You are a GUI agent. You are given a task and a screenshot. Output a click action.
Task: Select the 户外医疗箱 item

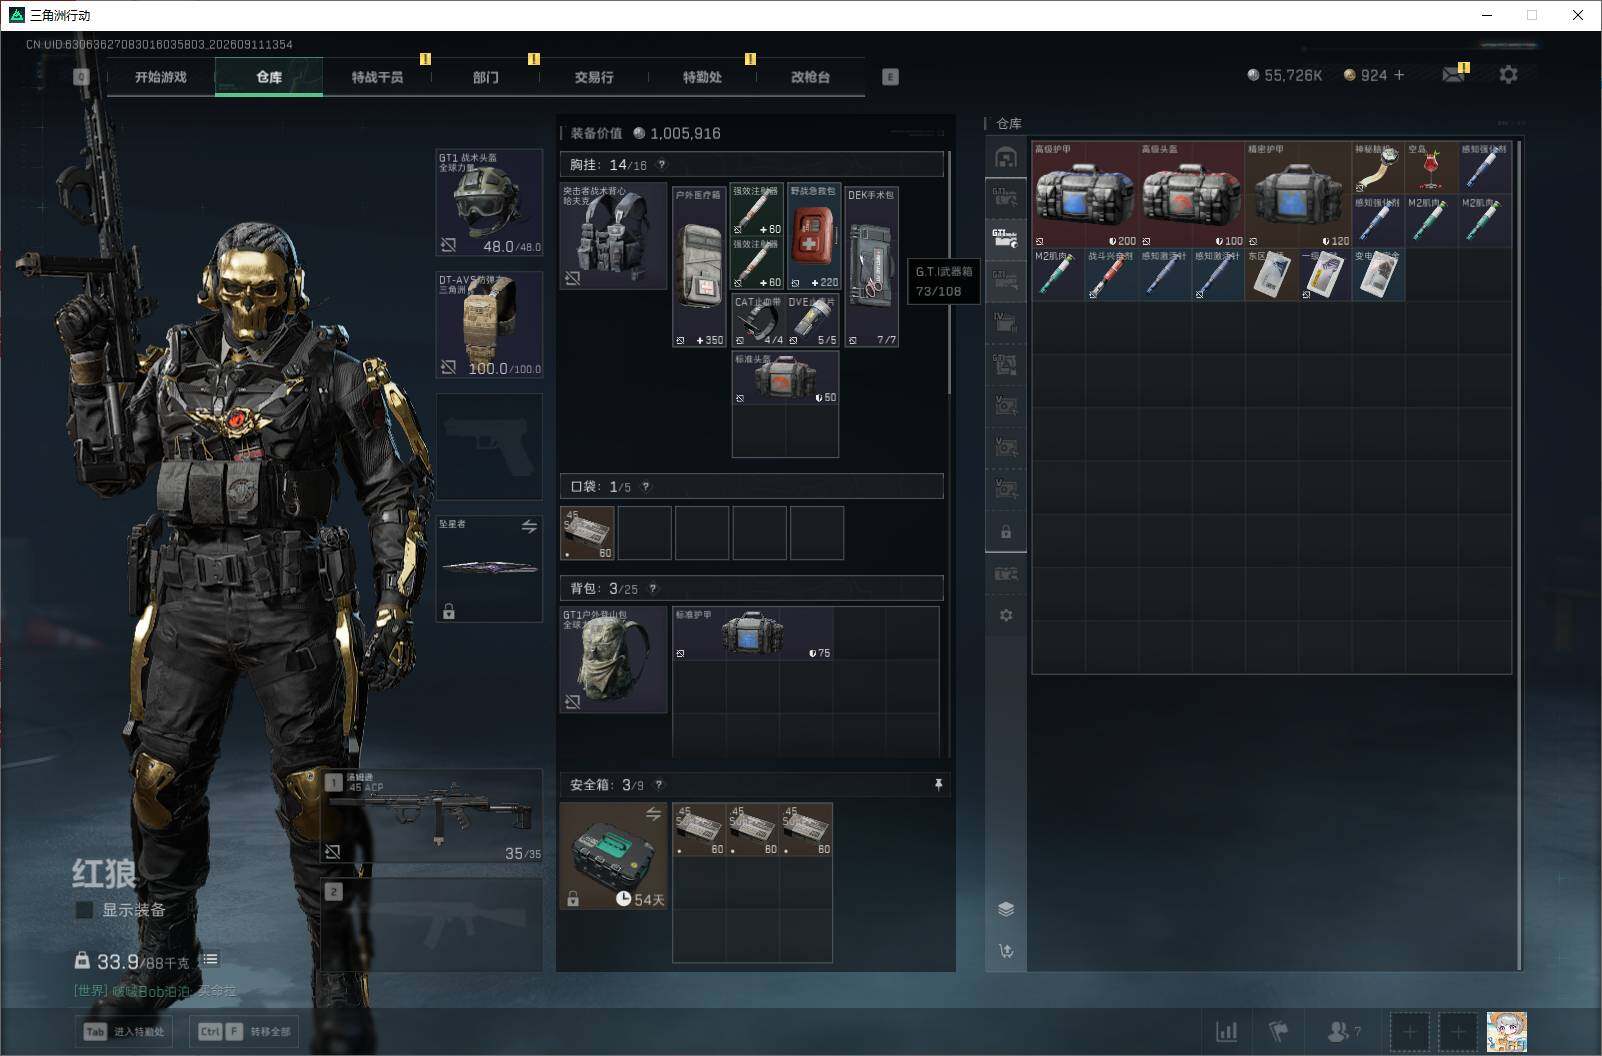(699, 266)
